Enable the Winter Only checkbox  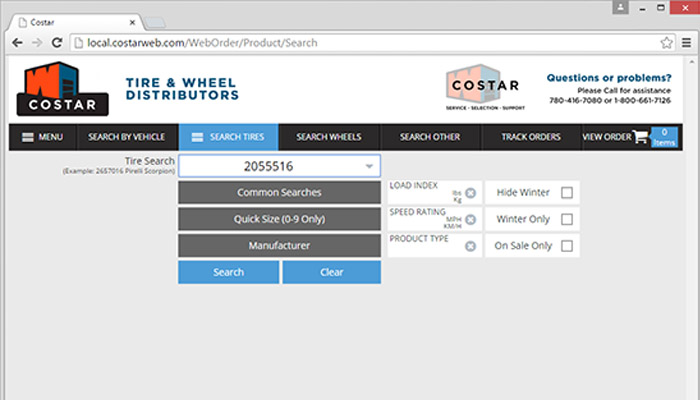(x=567, y=220)
